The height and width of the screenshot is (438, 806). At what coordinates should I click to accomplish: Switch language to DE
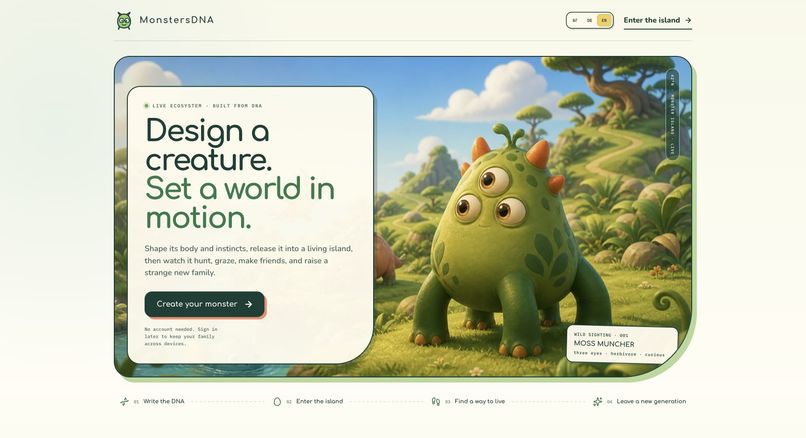pos(589,21)
